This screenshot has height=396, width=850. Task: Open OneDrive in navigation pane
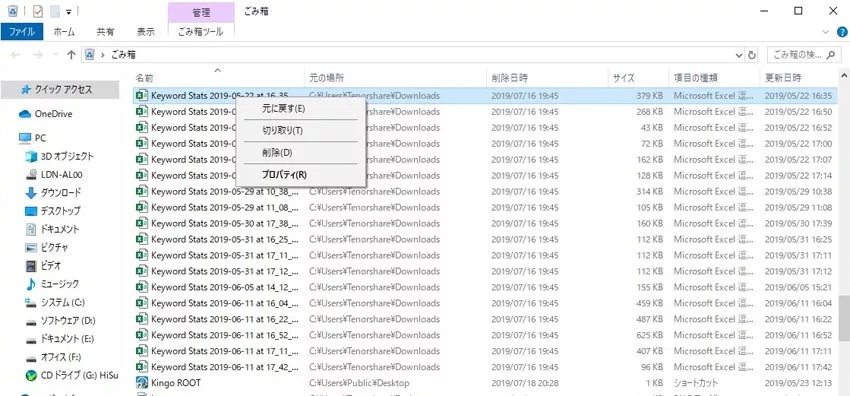53,114
